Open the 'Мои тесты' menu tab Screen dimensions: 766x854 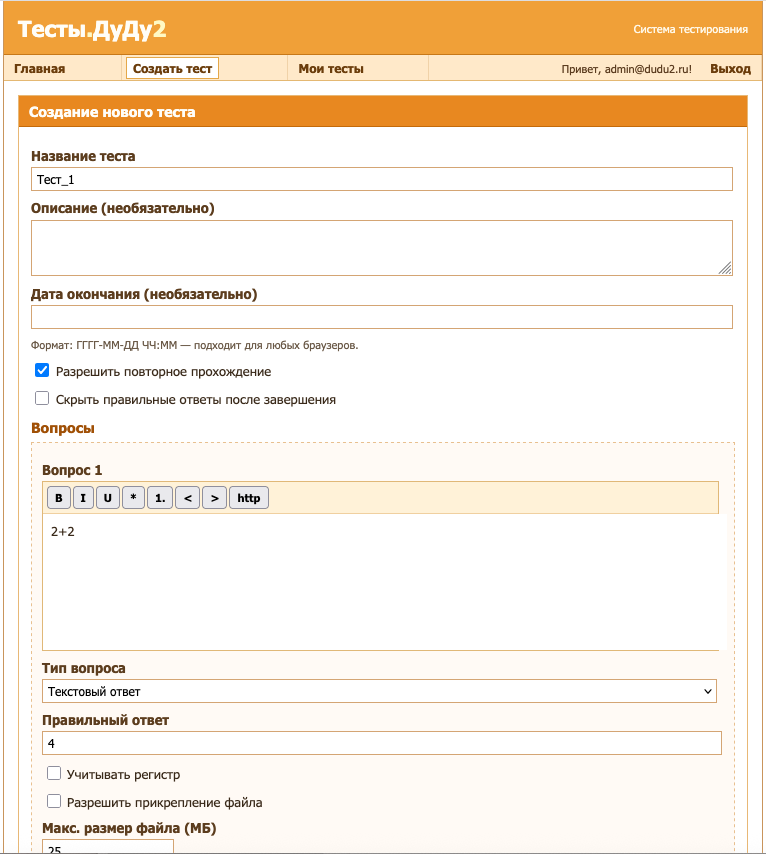331,69
